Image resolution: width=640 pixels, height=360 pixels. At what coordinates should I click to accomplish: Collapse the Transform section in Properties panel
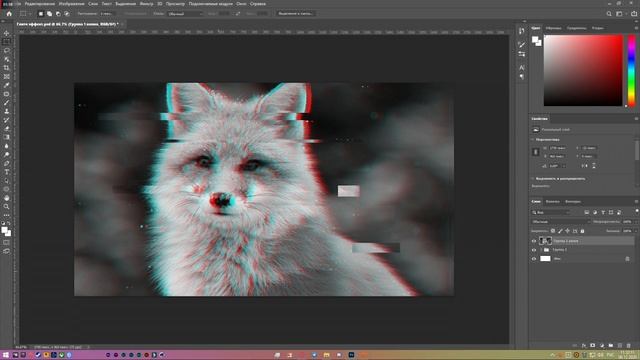(x=533, y=140)
